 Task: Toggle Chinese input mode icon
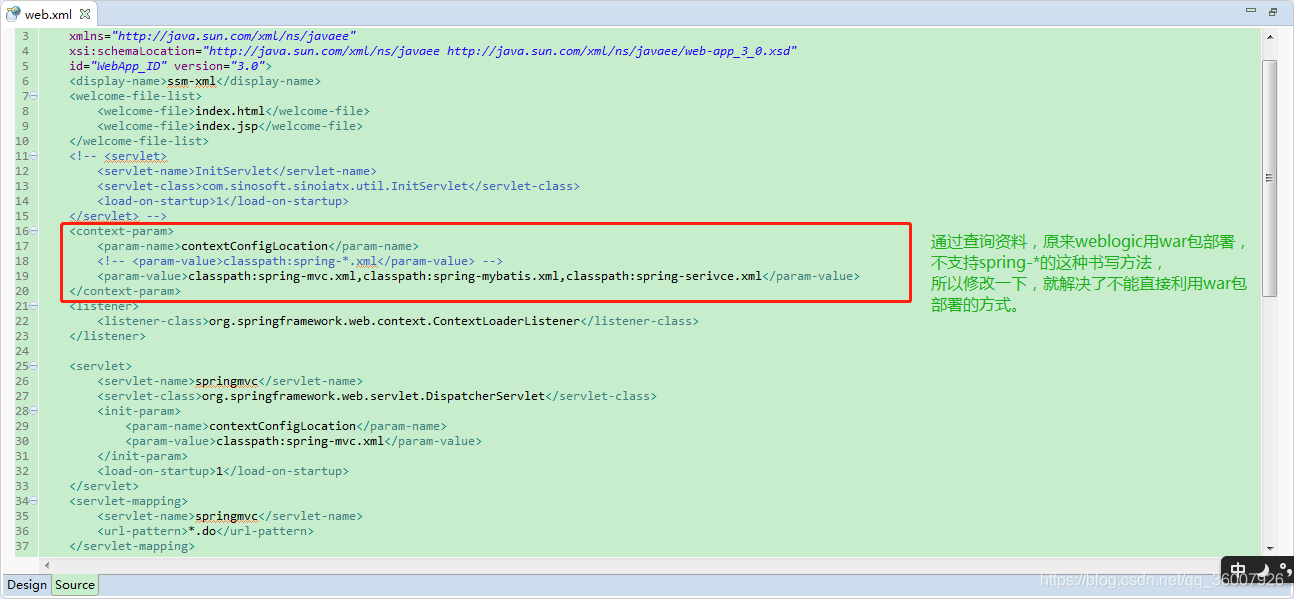(x=1238, y=571)
